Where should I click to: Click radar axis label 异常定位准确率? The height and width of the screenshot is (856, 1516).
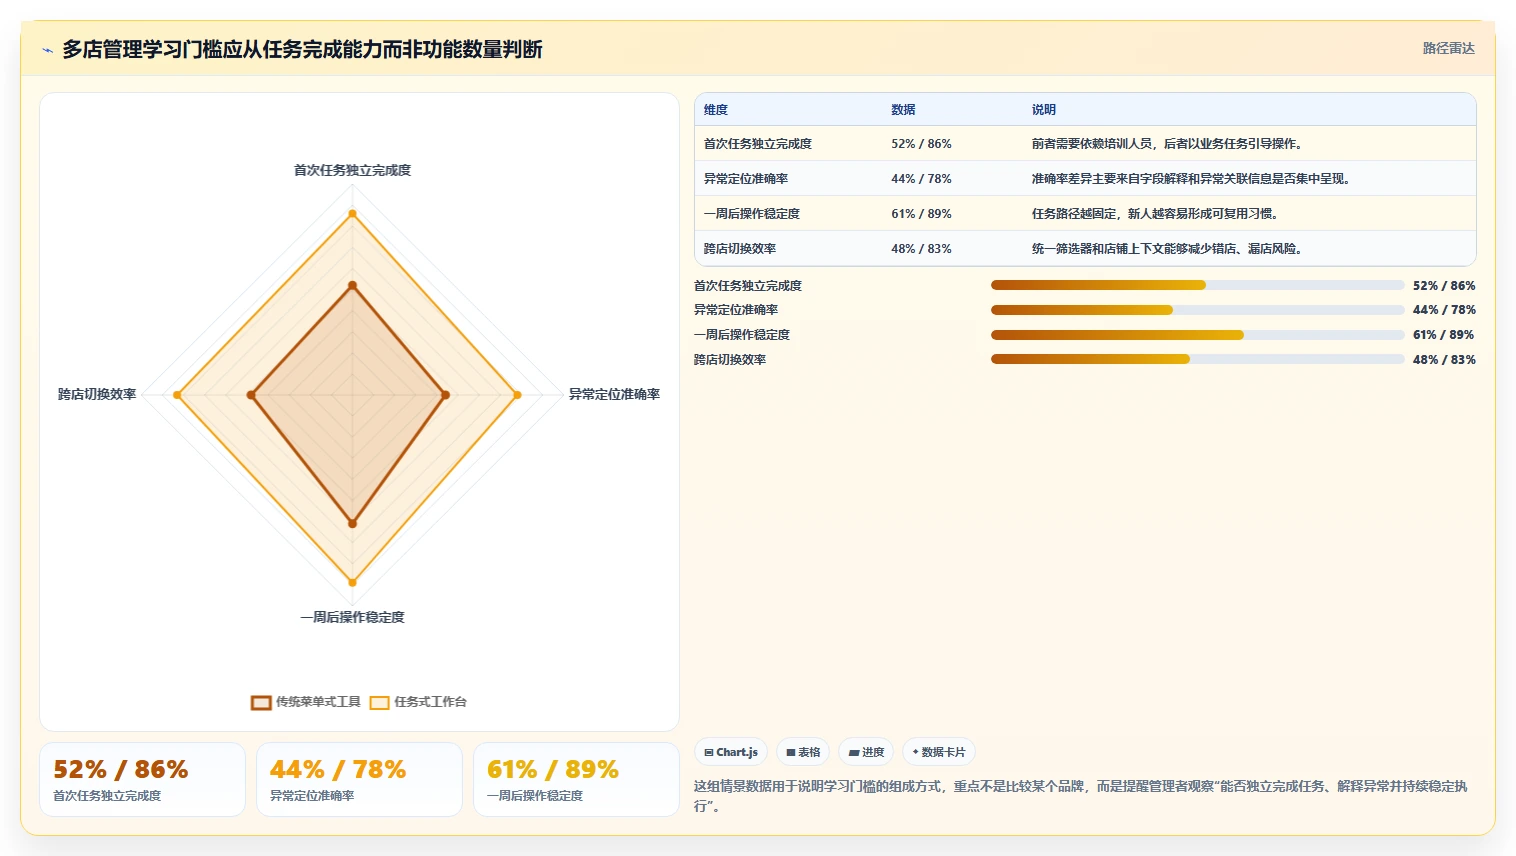(x=614, y=394)
